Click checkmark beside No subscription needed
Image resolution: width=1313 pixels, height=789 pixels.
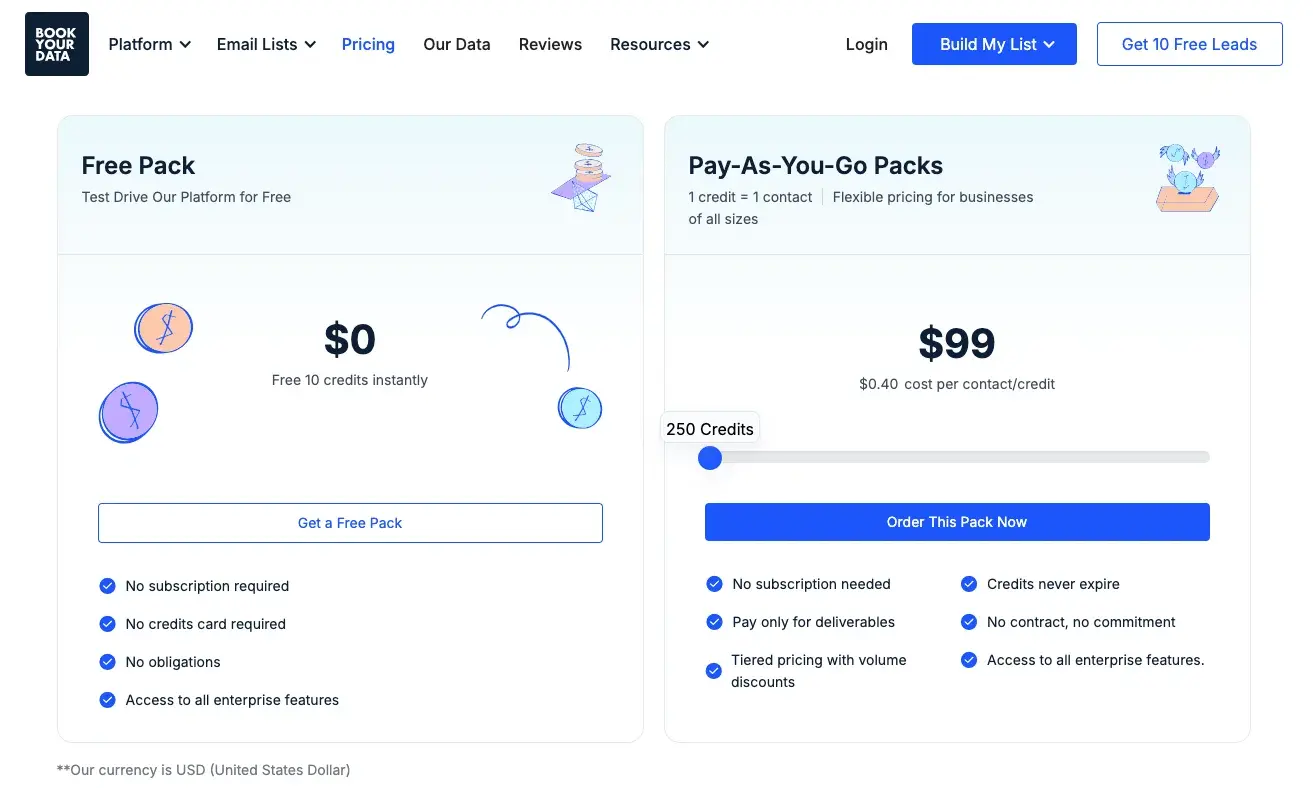coord(714,584)
